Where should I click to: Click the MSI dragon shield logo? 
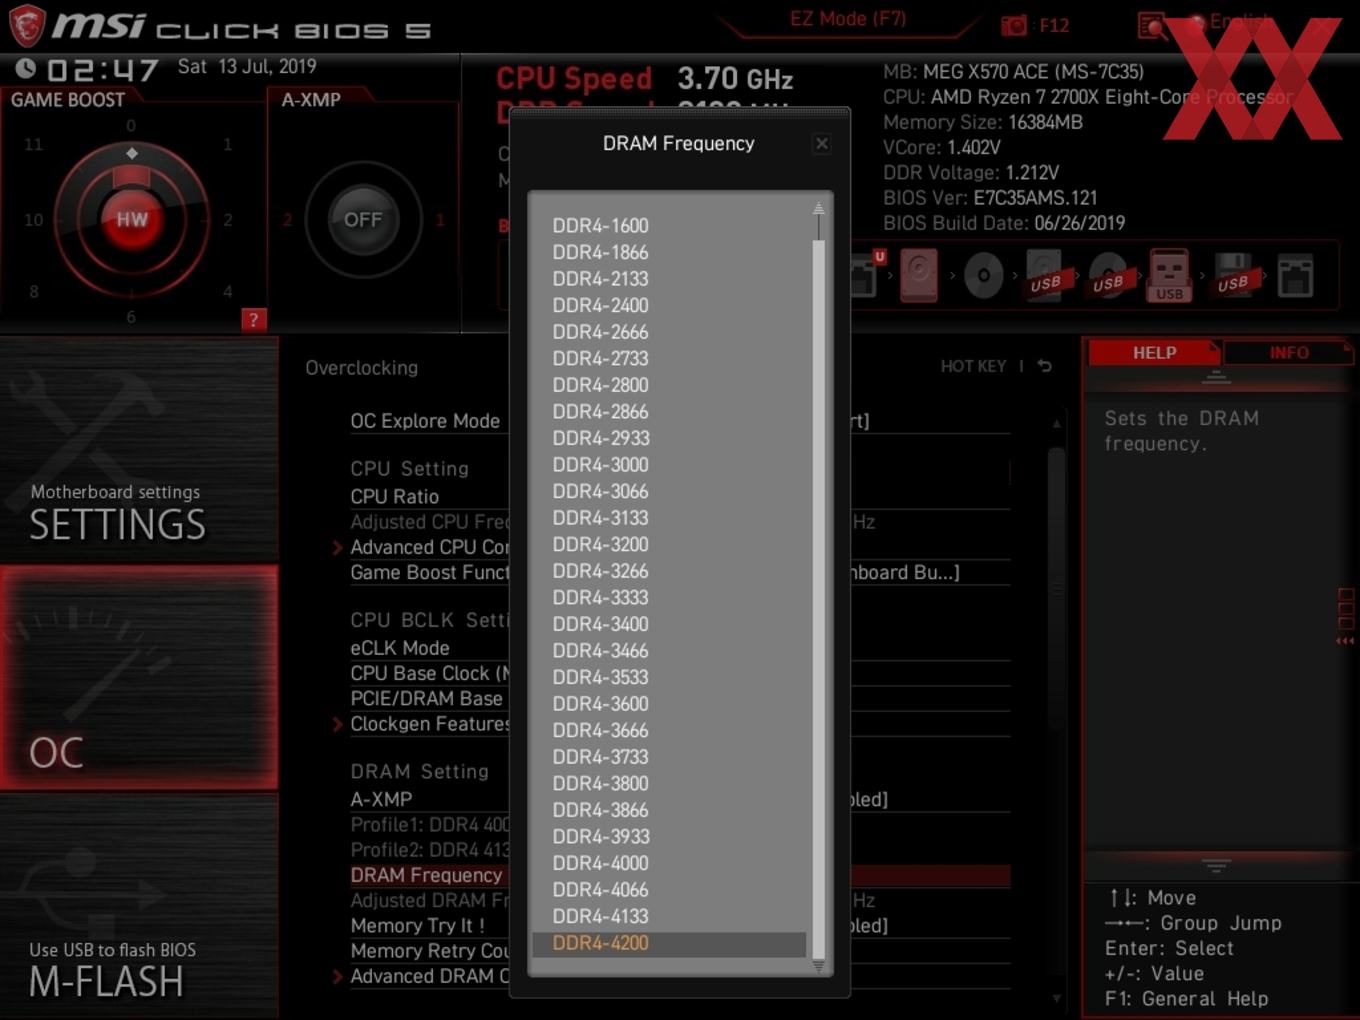pyautogui.click(x=27, y=26)
